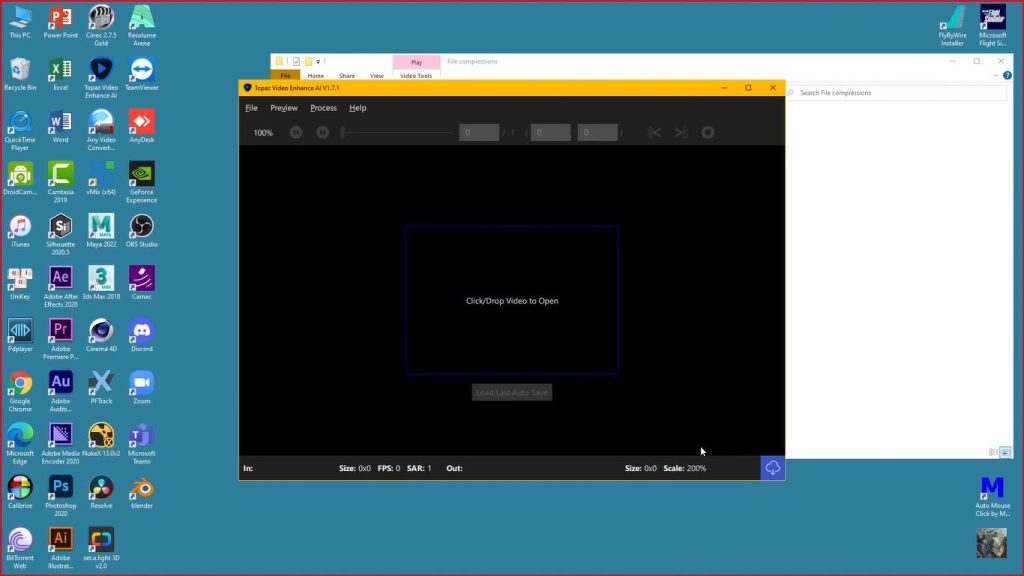Click the stop icon in Topaz preview controls
Viewport: 1024px width, 576px height.
(708, 132)
